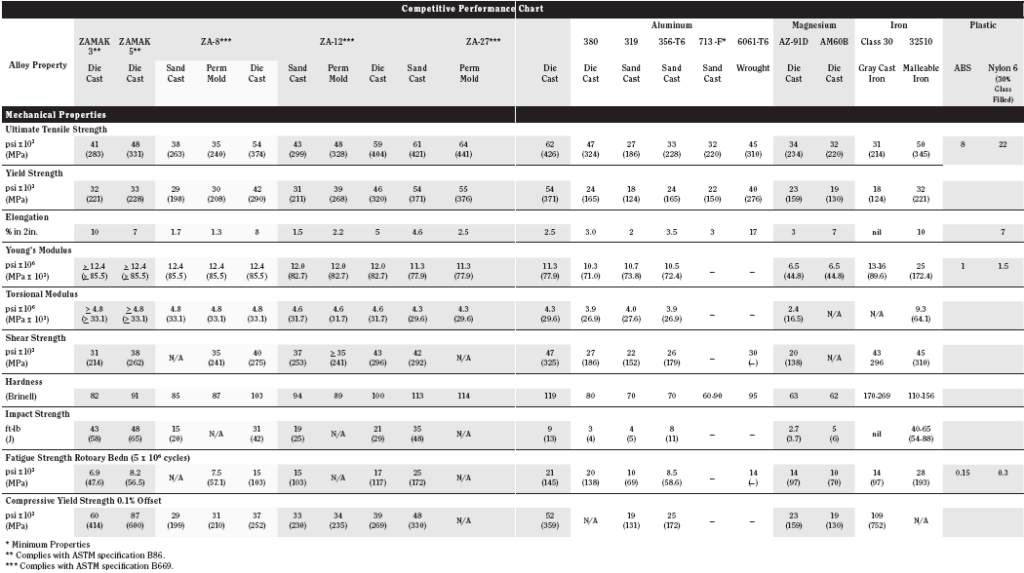Select the 'Plastic' group header
Image resolution: width=1024 pixels, height=573 pixels.
(x=983, y=24)
